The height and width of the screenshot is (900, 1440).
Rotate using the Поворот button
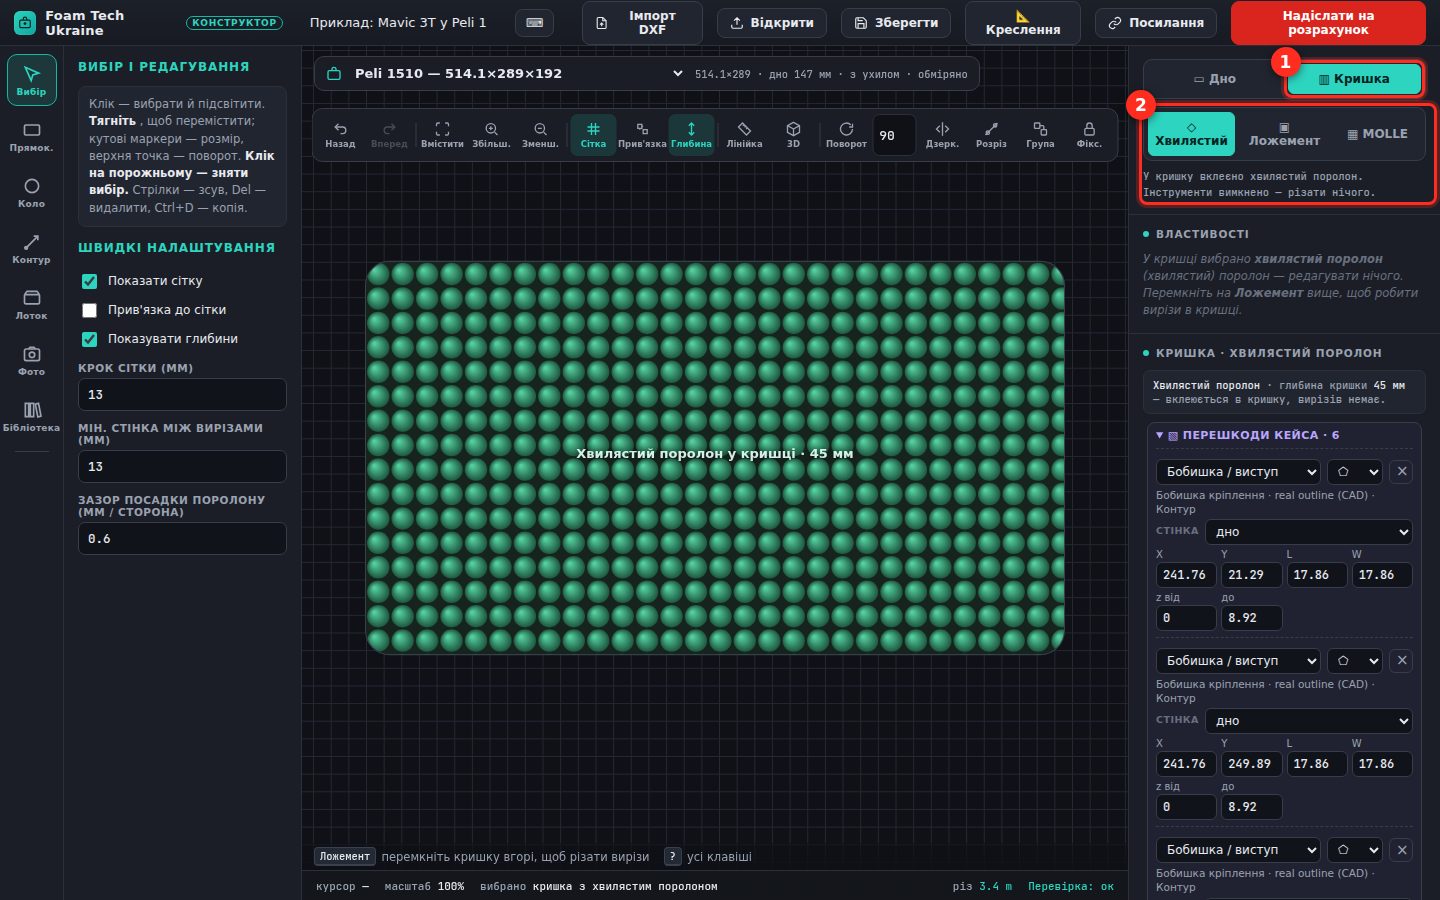pos(846,135)
